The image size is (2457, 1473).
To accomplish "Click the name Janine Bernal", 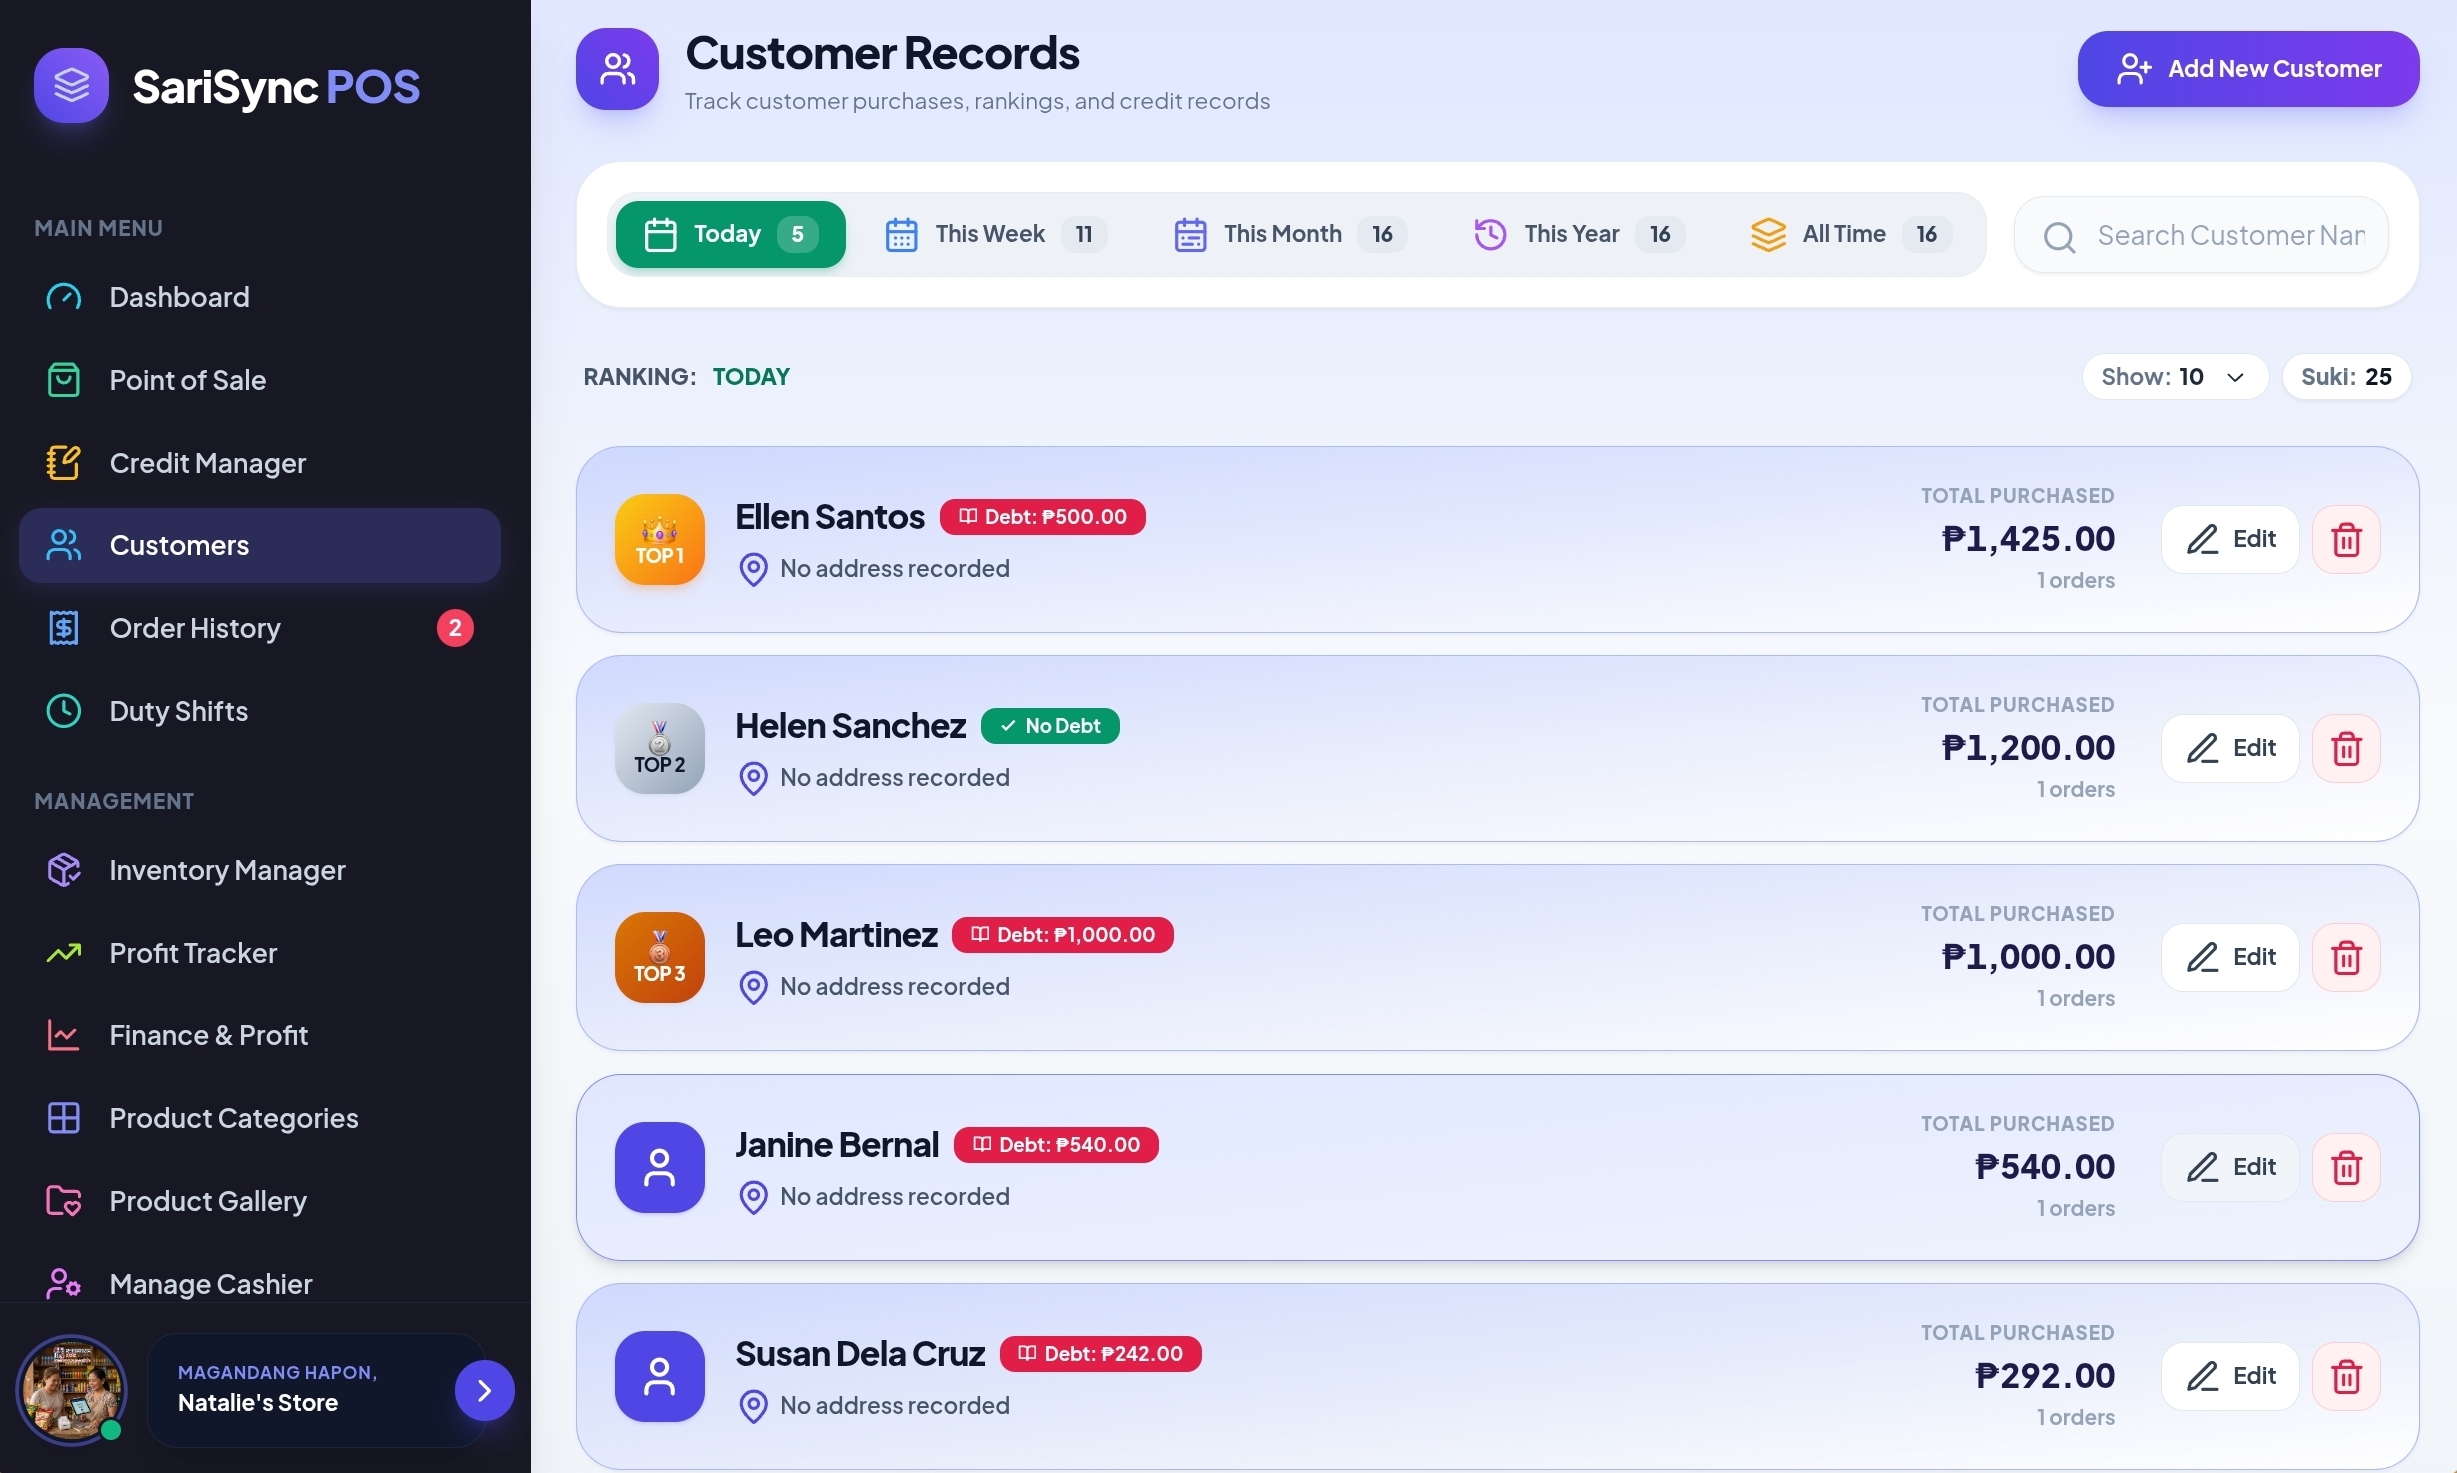I will pyautogui.click(x=837, y=1145).
